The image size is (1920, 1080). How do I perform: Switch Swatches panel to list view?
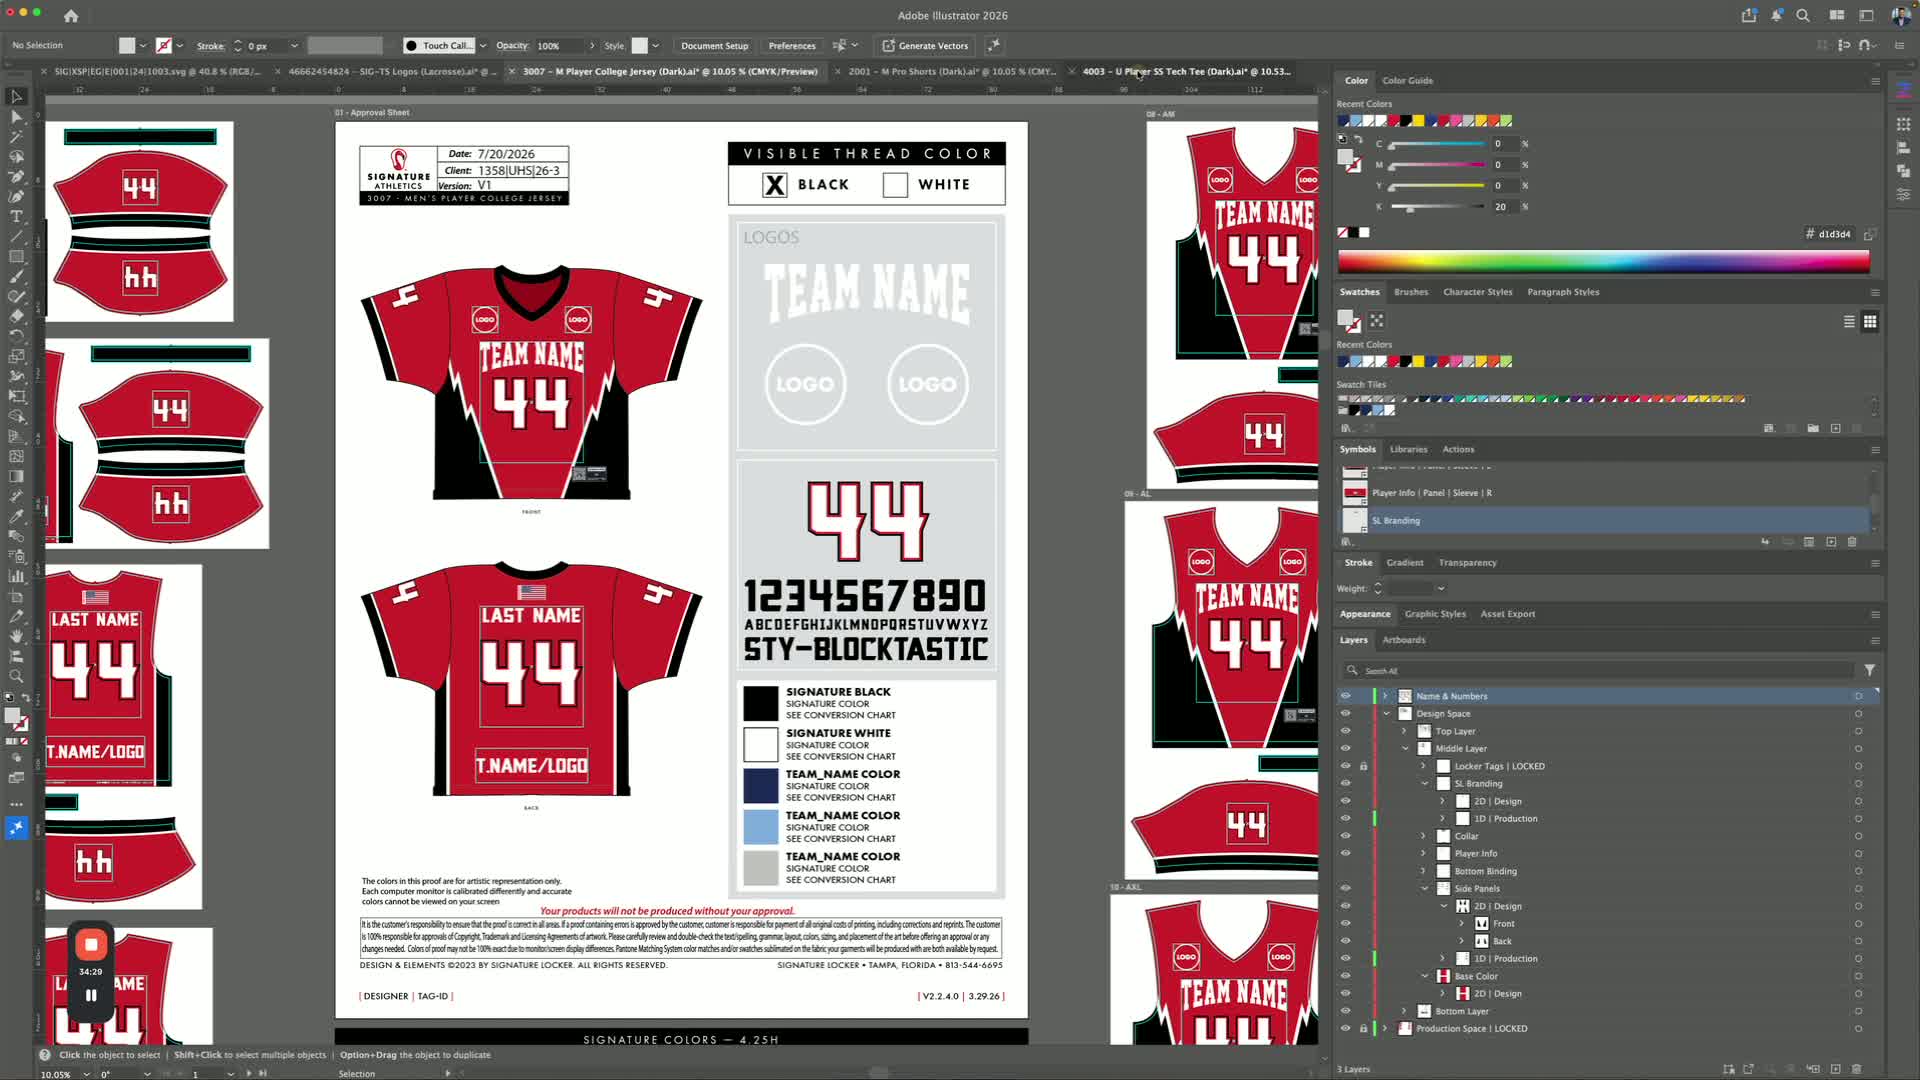(x=1849, y=321)
